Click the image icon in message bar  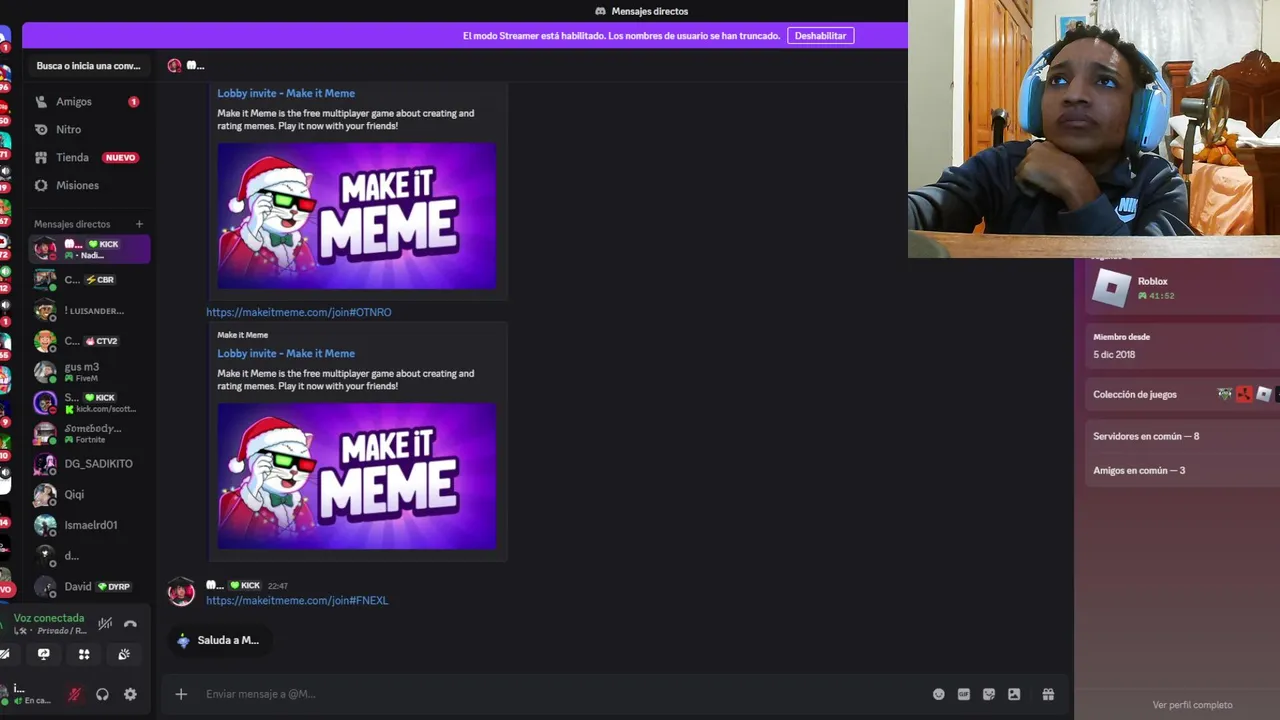(x=1014, y=694)
